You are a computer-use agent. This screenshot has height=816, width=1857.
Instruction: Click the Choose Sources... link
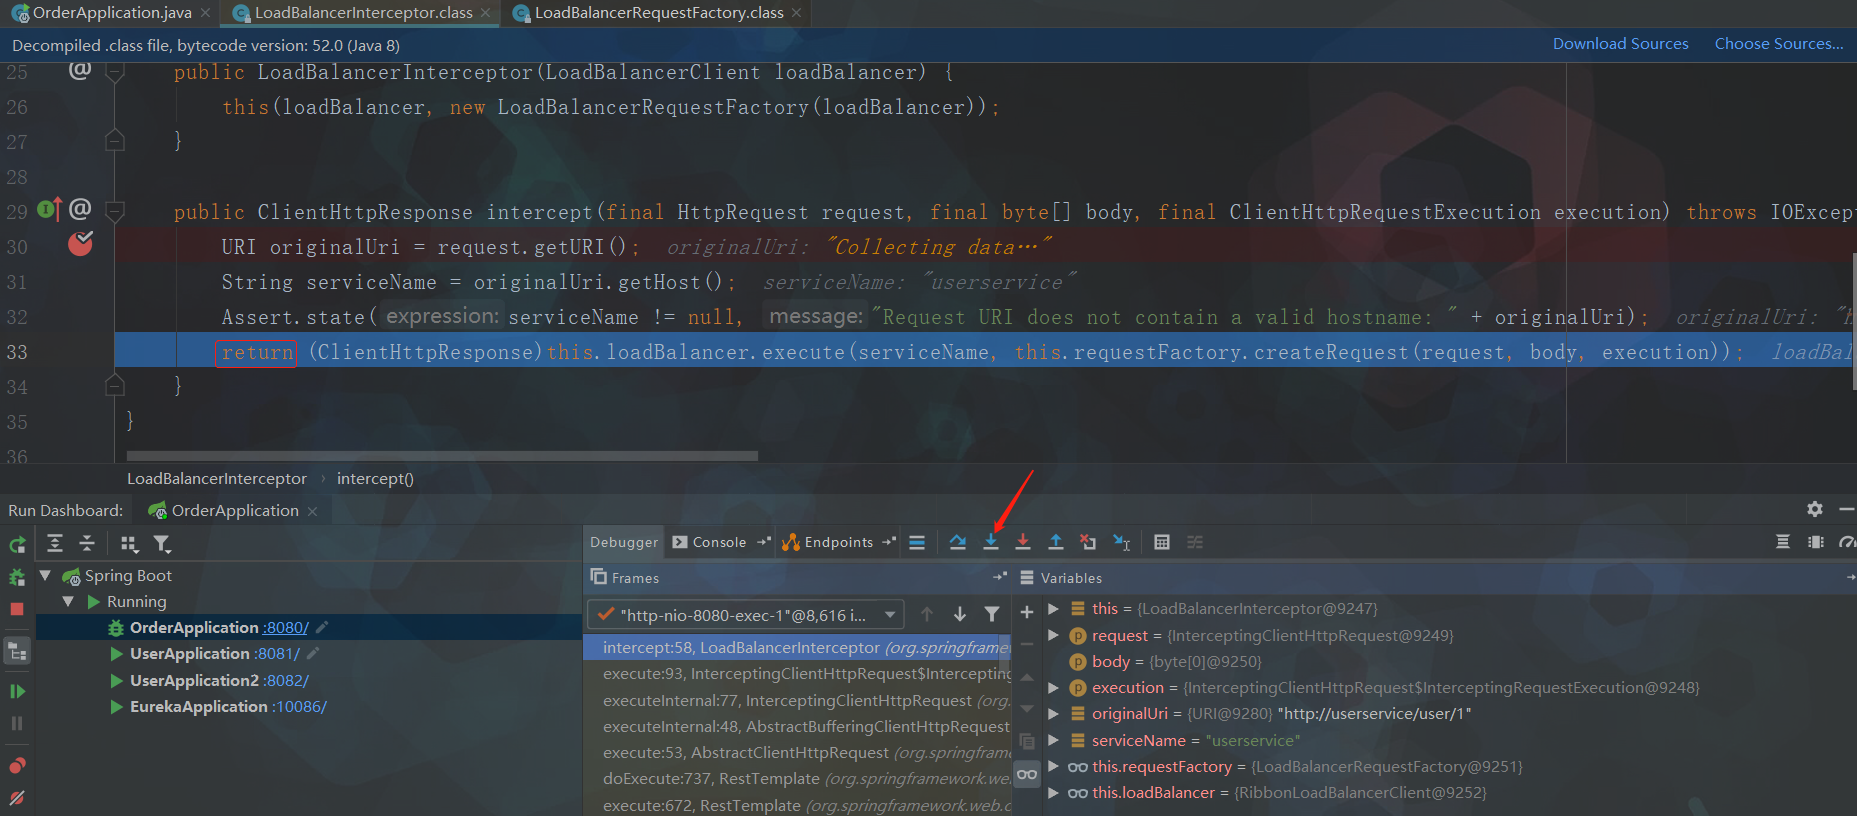click(1779, 44)
